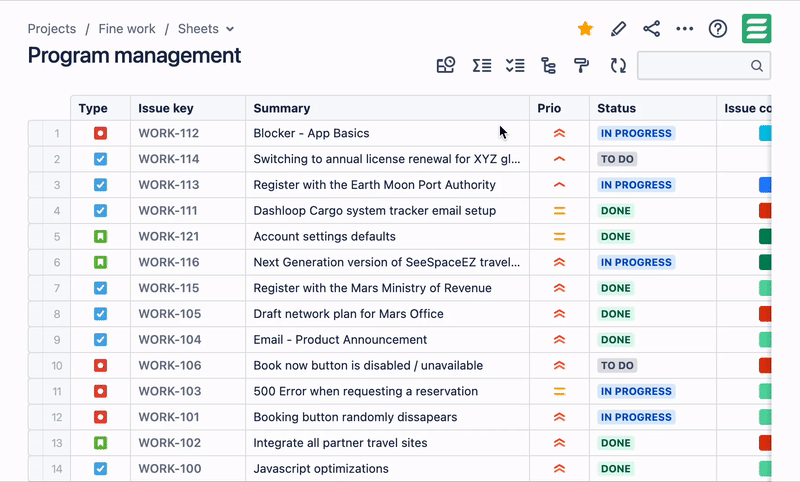Click the IN PROGRESS status of WORK-103
This screenshot has height=482, width=800.
click(x=636, y=391)
